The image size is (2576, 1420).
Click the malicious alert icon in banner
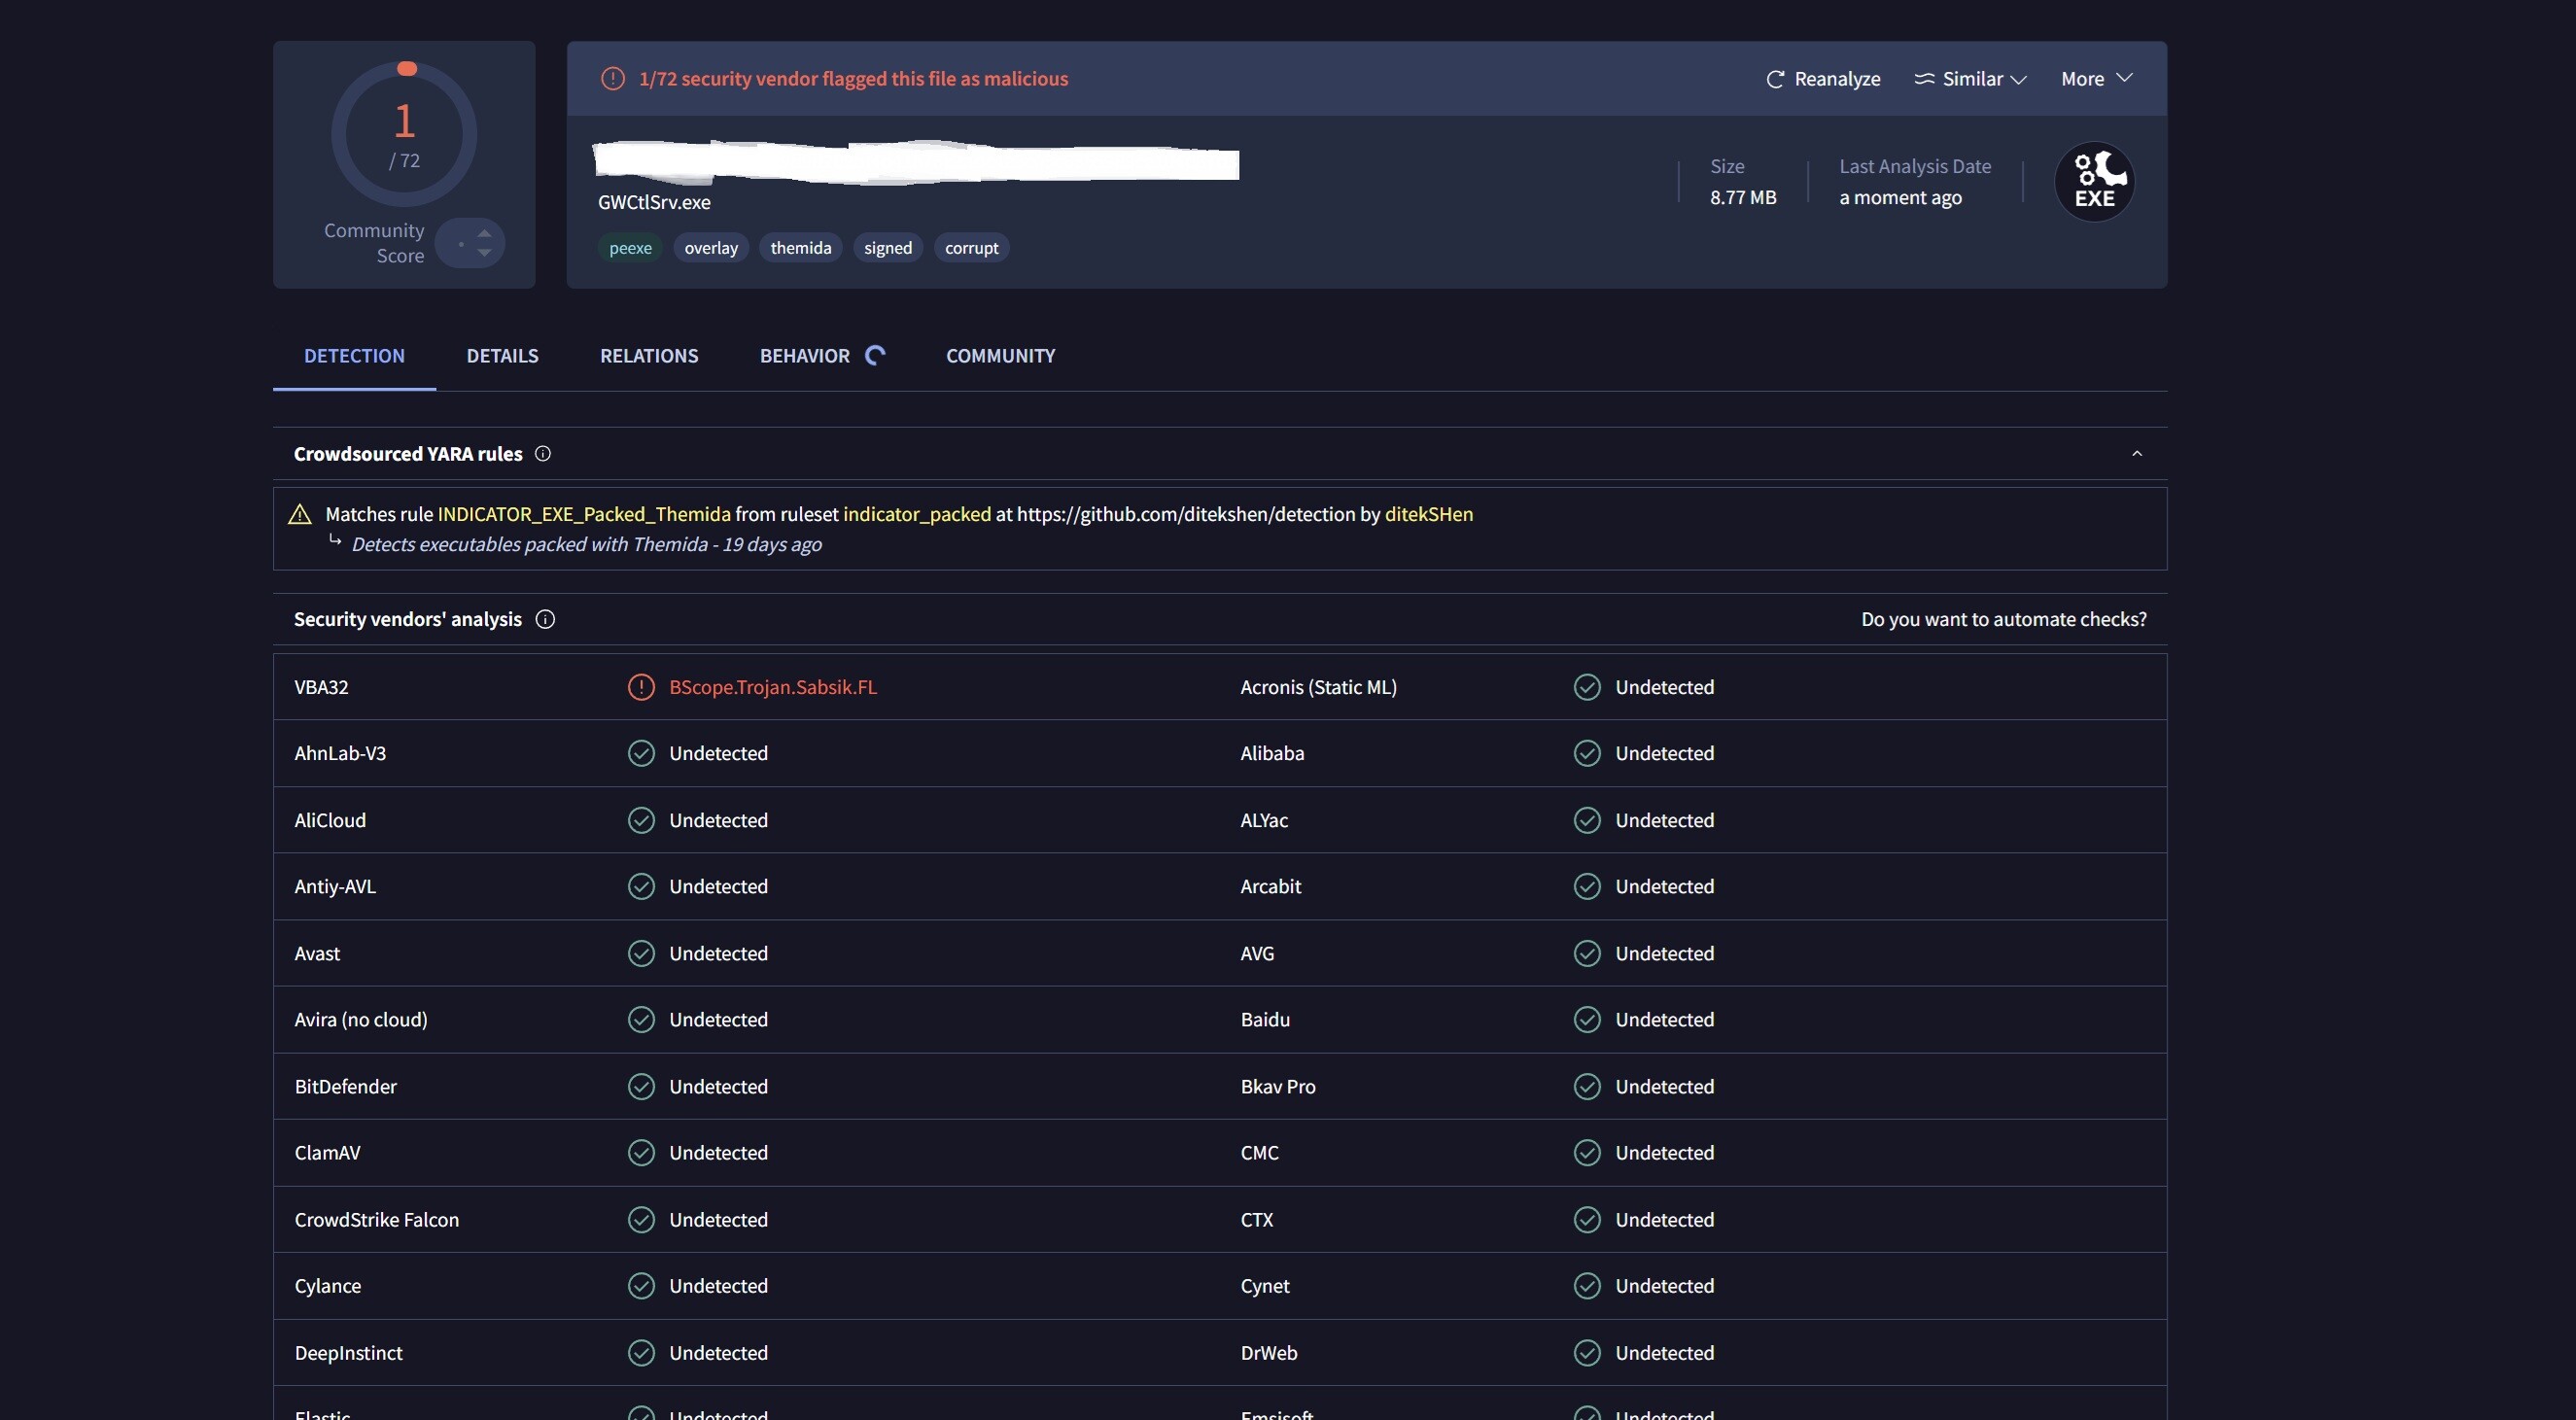click(x=613, y=79)
